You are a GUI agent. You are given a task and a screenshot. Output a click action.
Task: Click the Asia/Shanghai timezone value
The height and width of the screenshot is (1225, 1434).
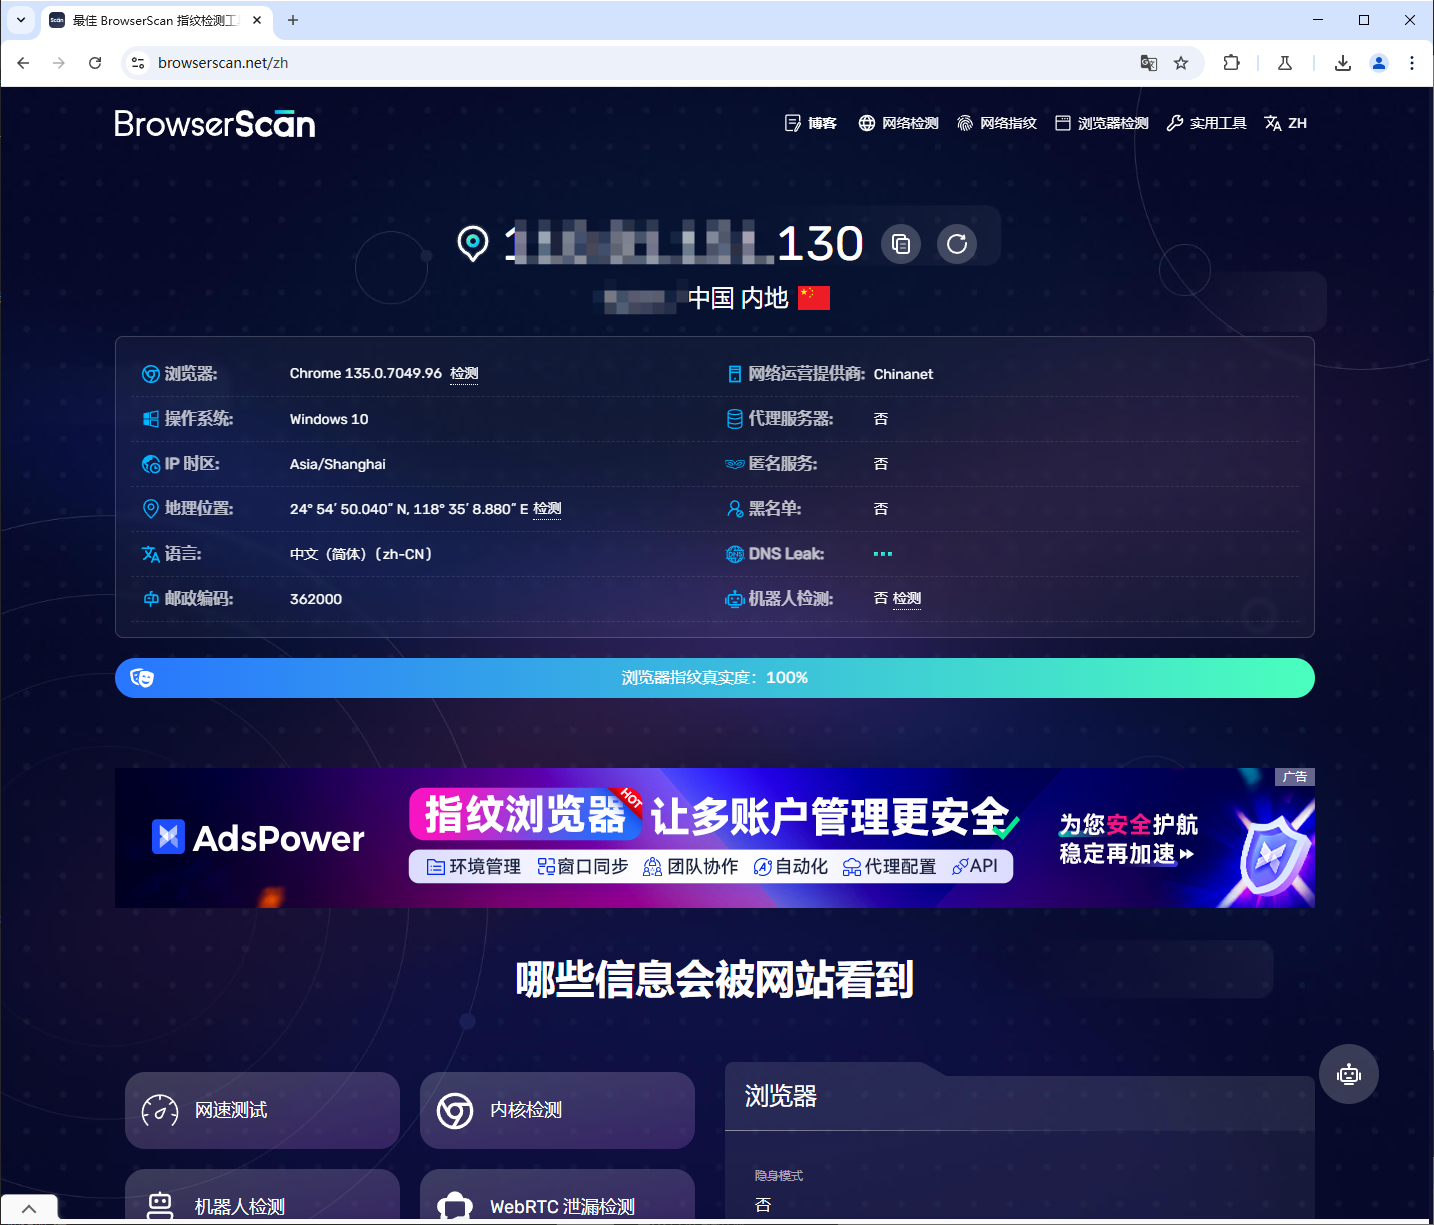(338, 464)
